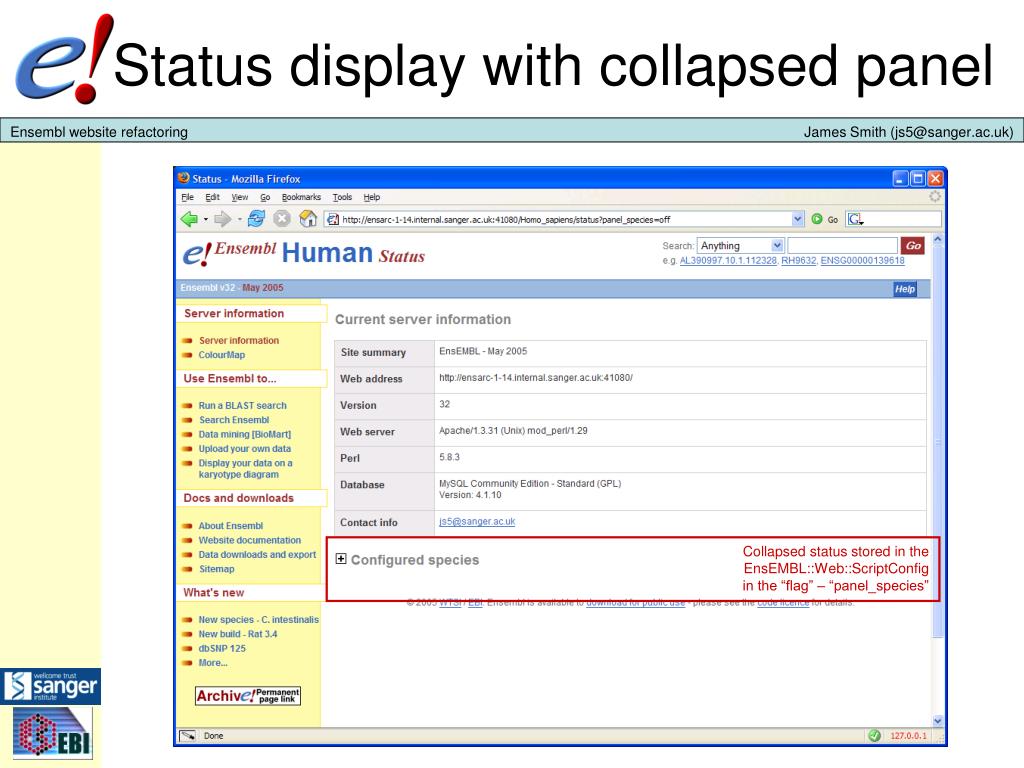Follow the AL390997.10.1.112328 example link
Viewport: 1024px width, 768px height.
point(728,261)
